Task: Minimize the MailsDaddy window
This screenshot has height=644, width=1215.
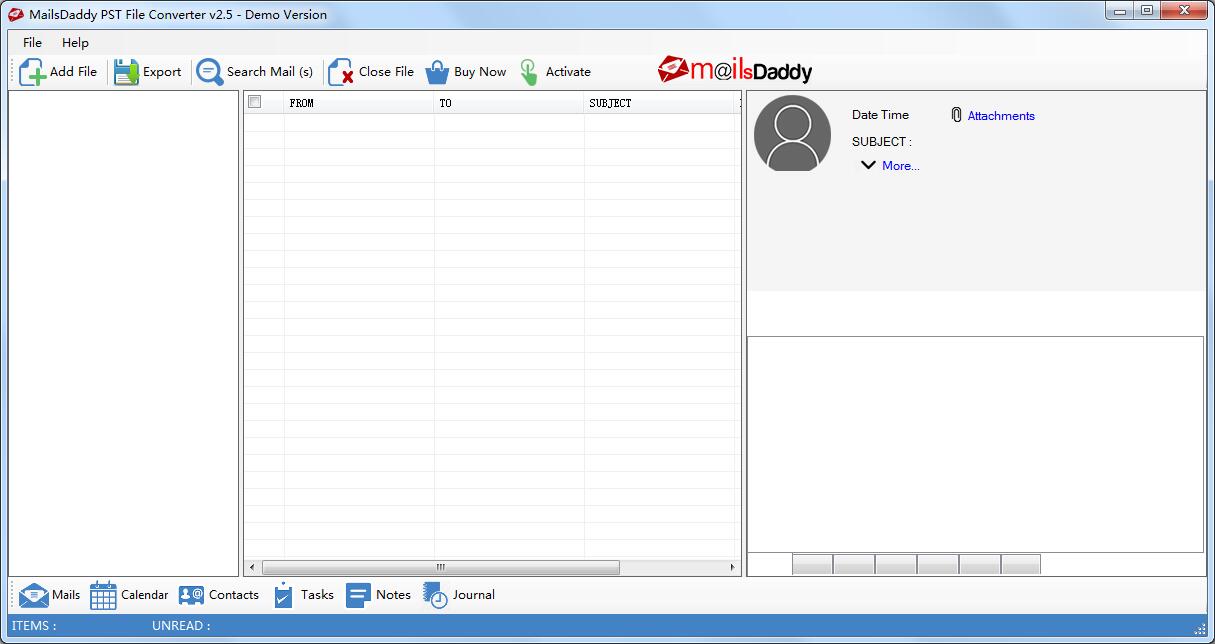Action: pyautogui.click(x=1118, y=11)
